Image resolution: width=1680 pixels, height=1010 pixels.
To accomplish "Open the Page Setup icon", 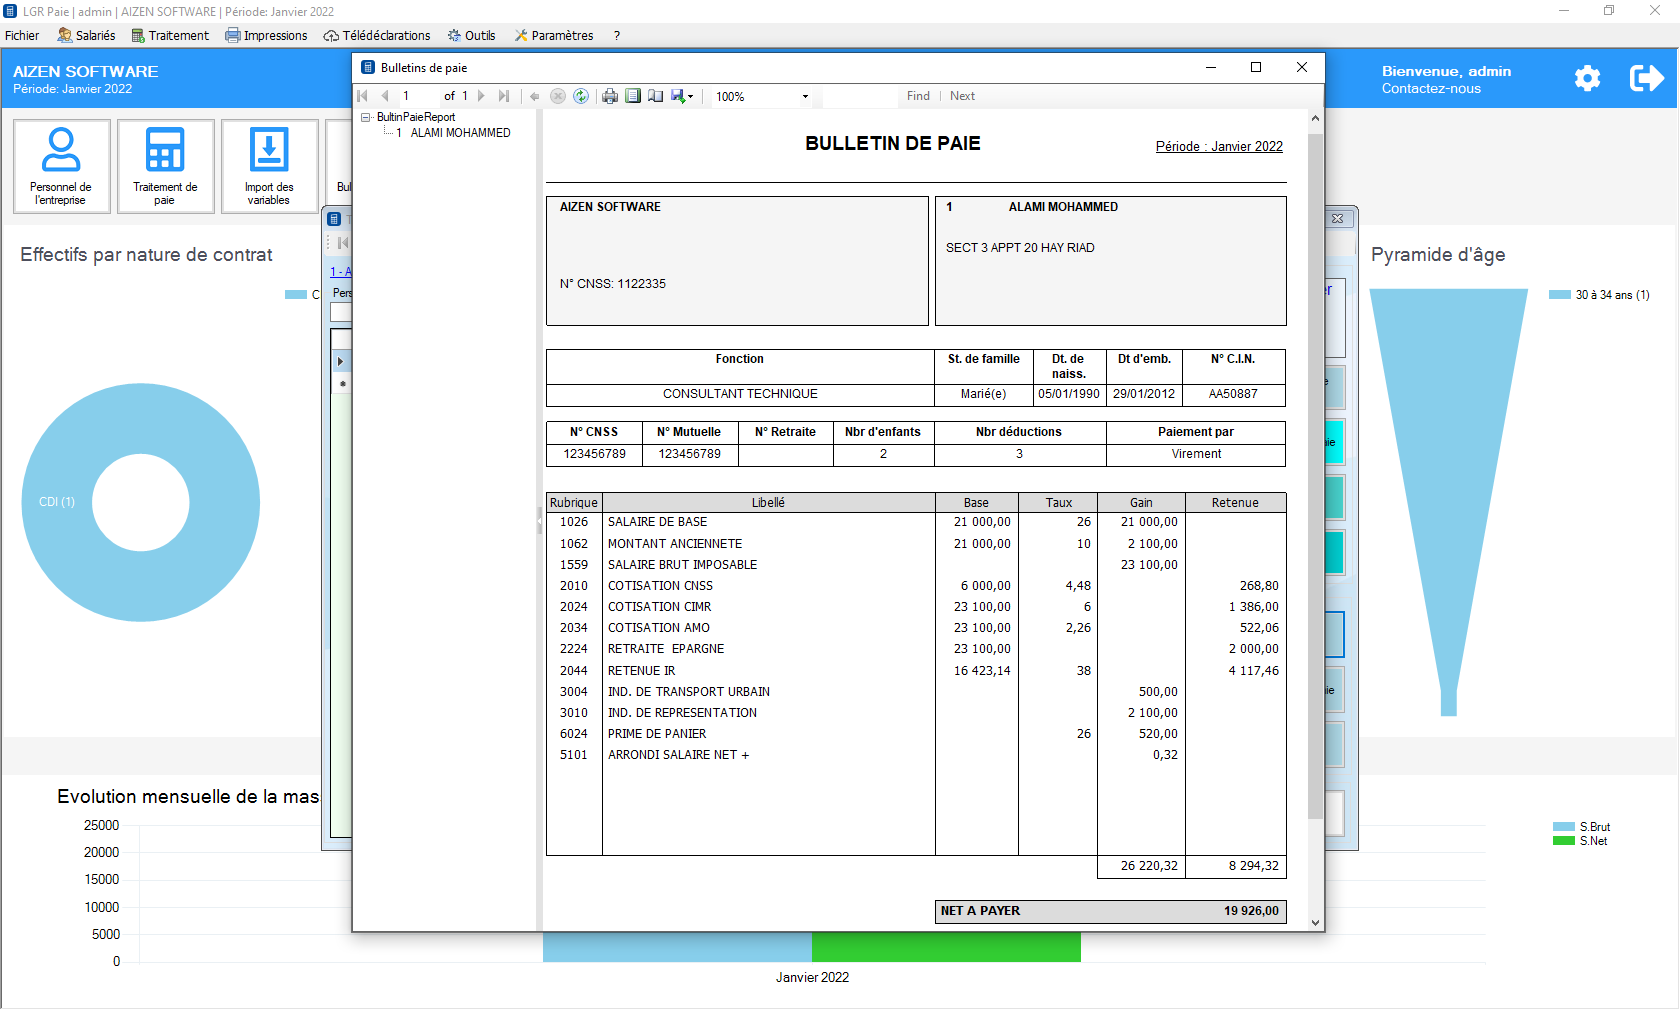I will point(655,96).
